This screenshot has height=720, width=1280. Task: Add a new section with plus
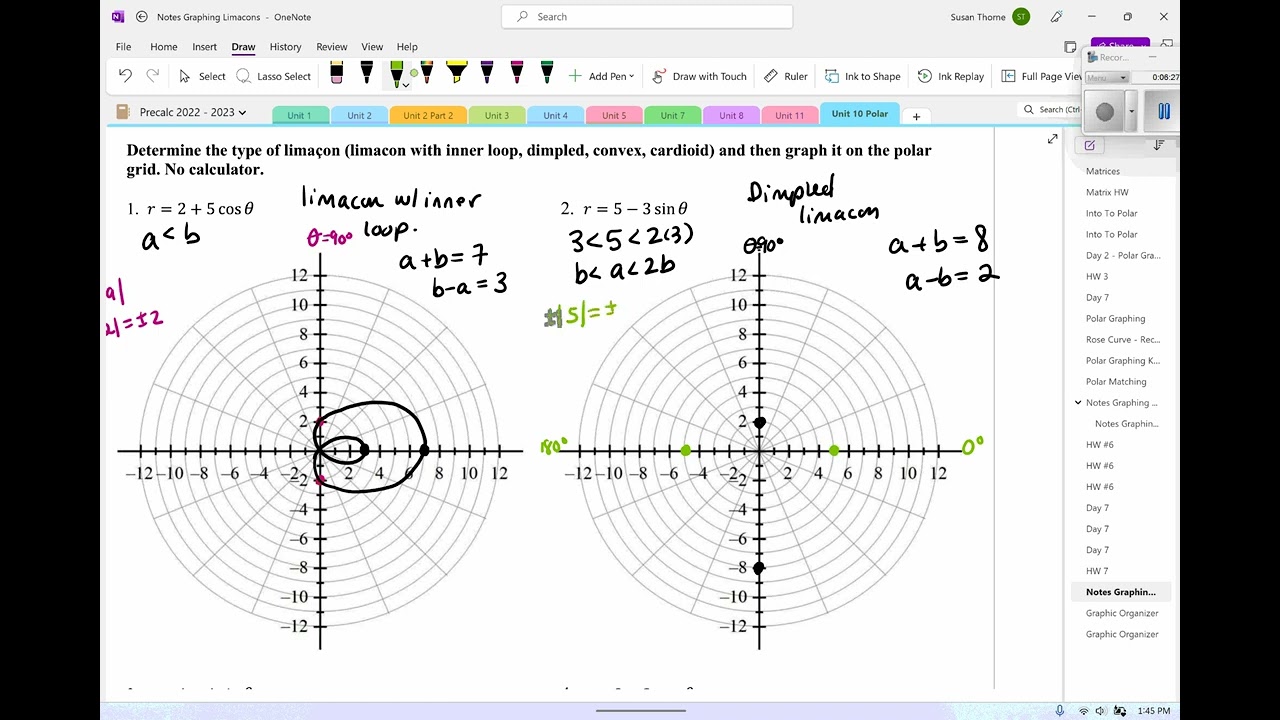click(916, 116)
